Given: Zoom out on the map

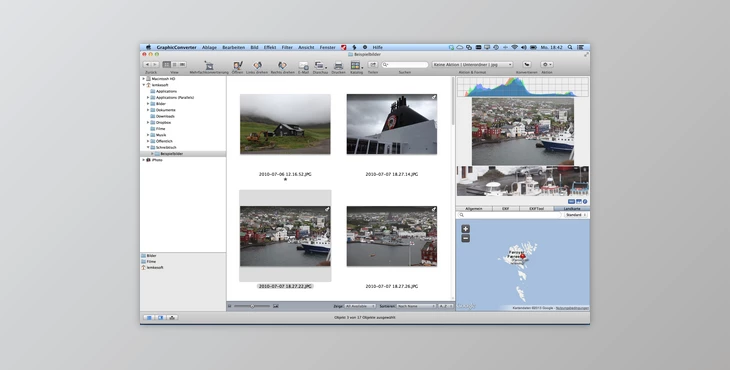Looking at the screenshot, I should pos(465,238).
